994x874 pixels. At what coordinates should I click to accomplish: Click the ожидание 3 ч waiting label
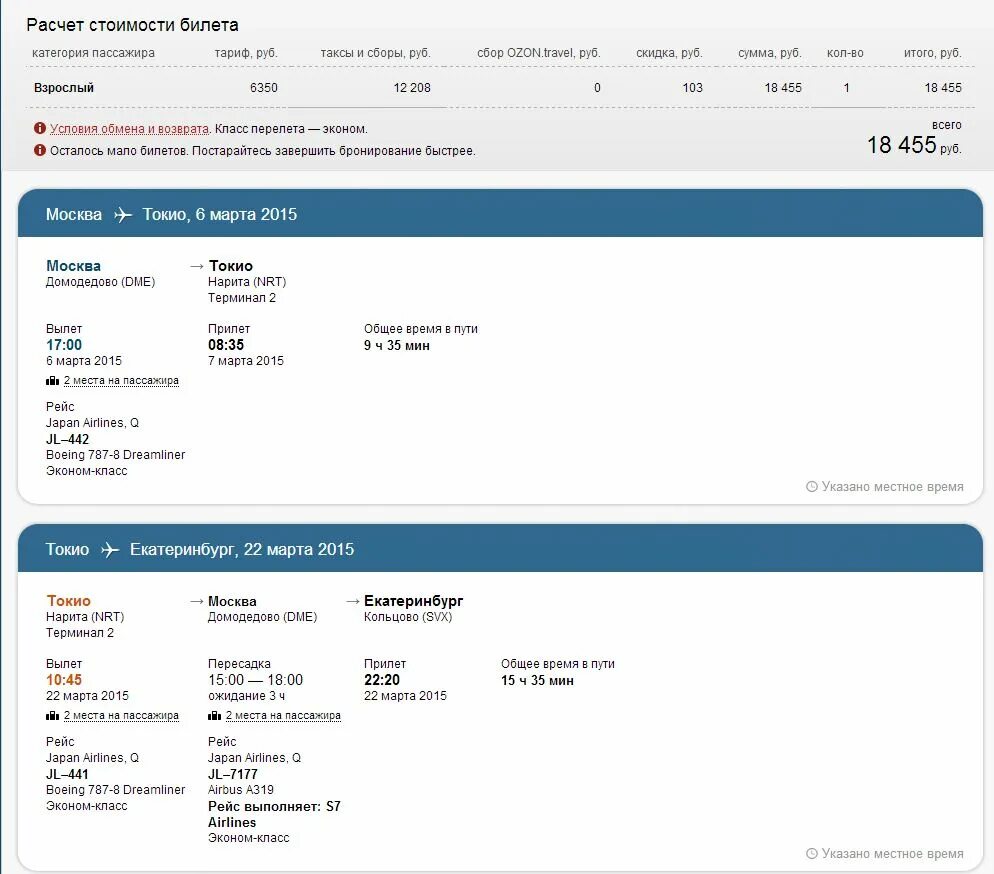(x=247, y=695)
